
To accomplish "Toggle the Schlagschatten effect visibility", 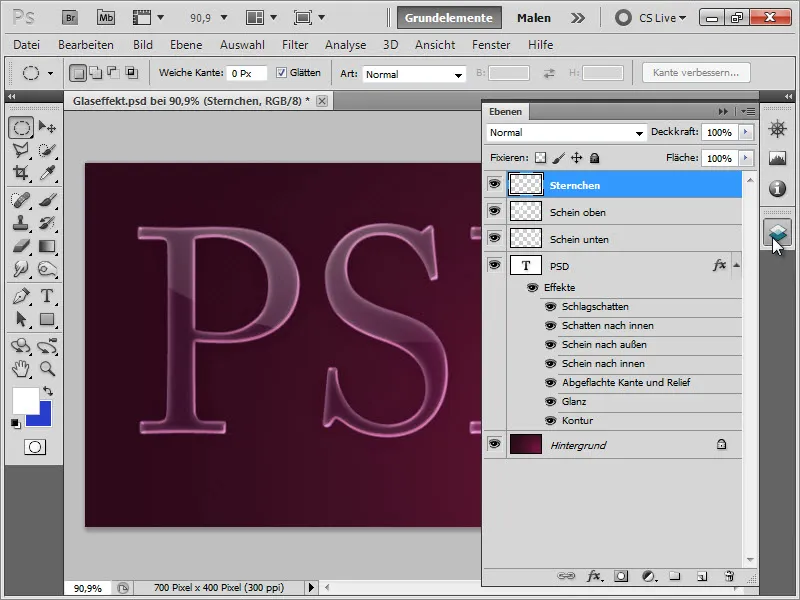I will coord(550,307).
